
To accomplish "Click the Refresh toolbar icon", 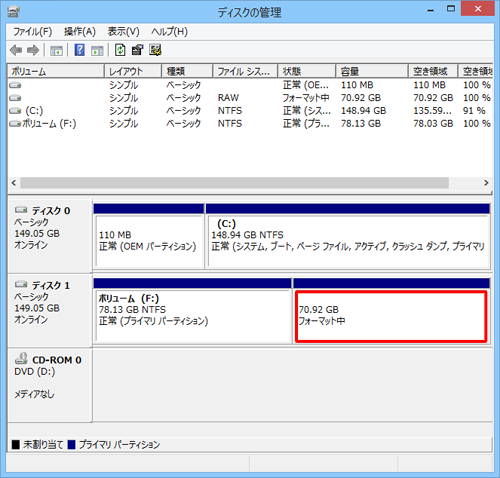I will pyautogui.click(x=120, y=50).
